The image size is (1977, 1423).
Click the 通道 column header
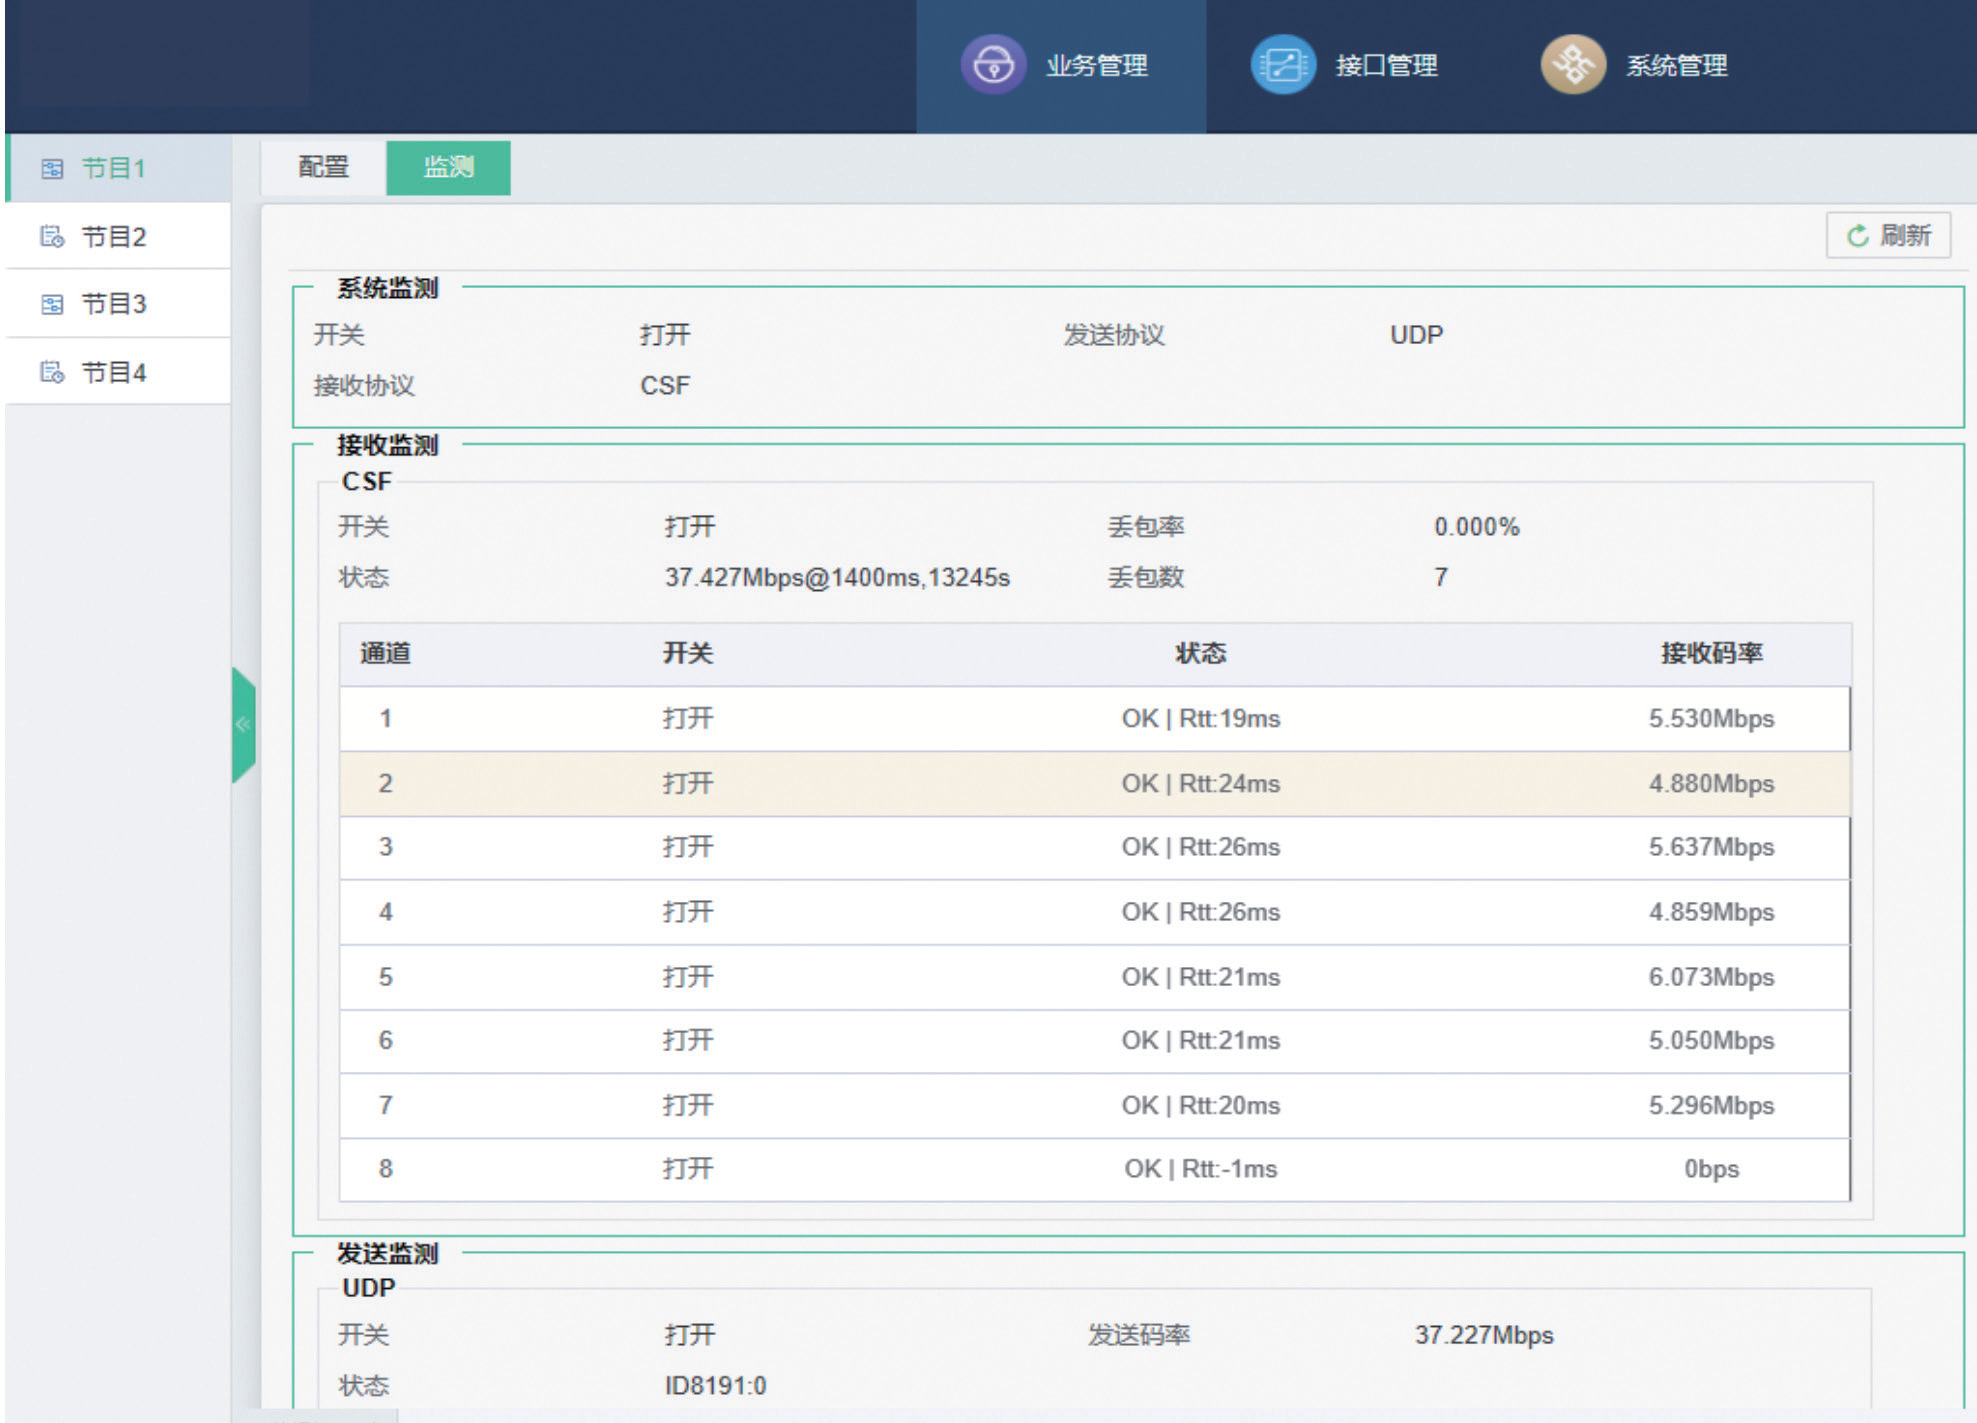[x=385, y=654]
